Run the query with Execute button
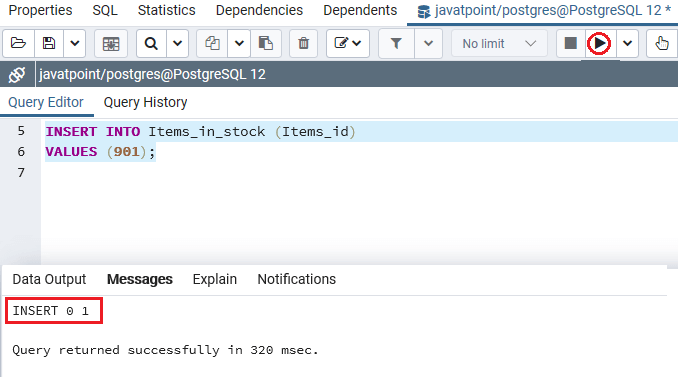678x377 pixels. pyautogui.click(x=599, y=43)
